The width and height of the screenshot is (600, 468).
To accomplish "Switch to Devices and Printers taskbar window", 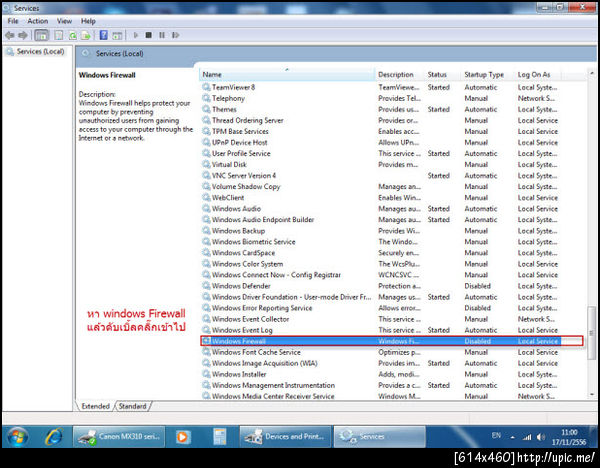I will pos(285,437).
